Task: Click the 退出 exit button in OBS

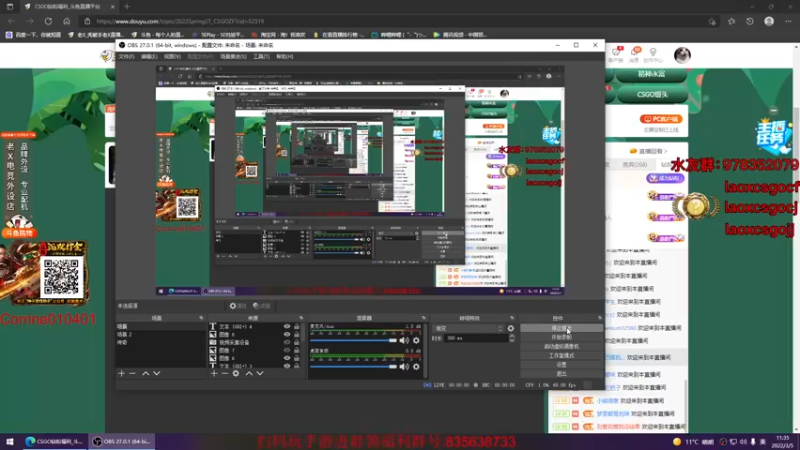Action: 561,374
